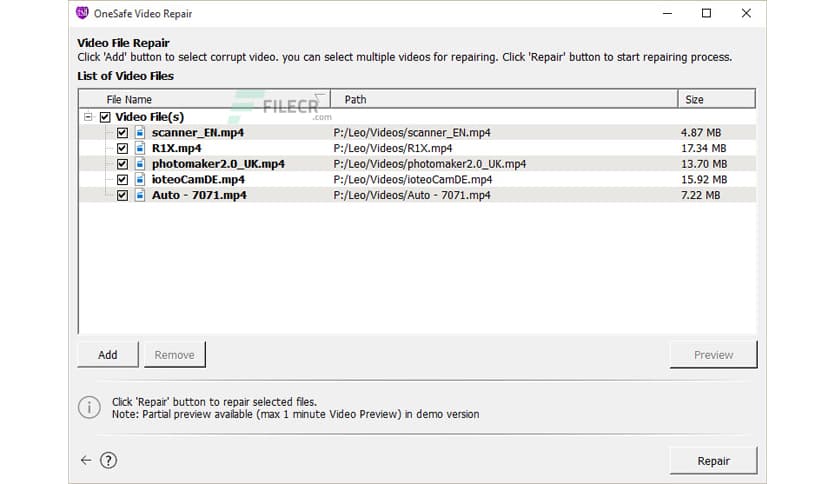Click the File Name column header
The image size is (836, 484).
click(x=205, y=100)
